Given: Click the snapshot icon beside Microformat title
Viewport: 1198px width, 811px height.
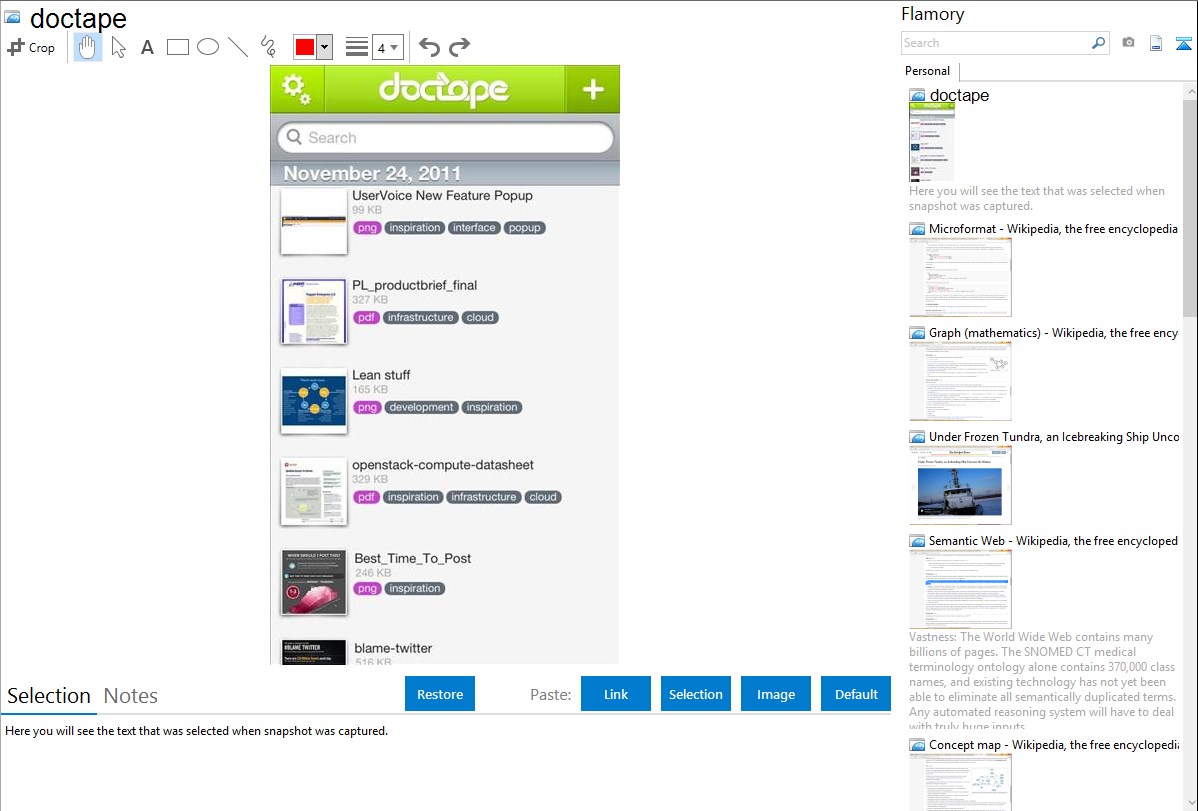Looking at the screenshot, I should [917, 229].
